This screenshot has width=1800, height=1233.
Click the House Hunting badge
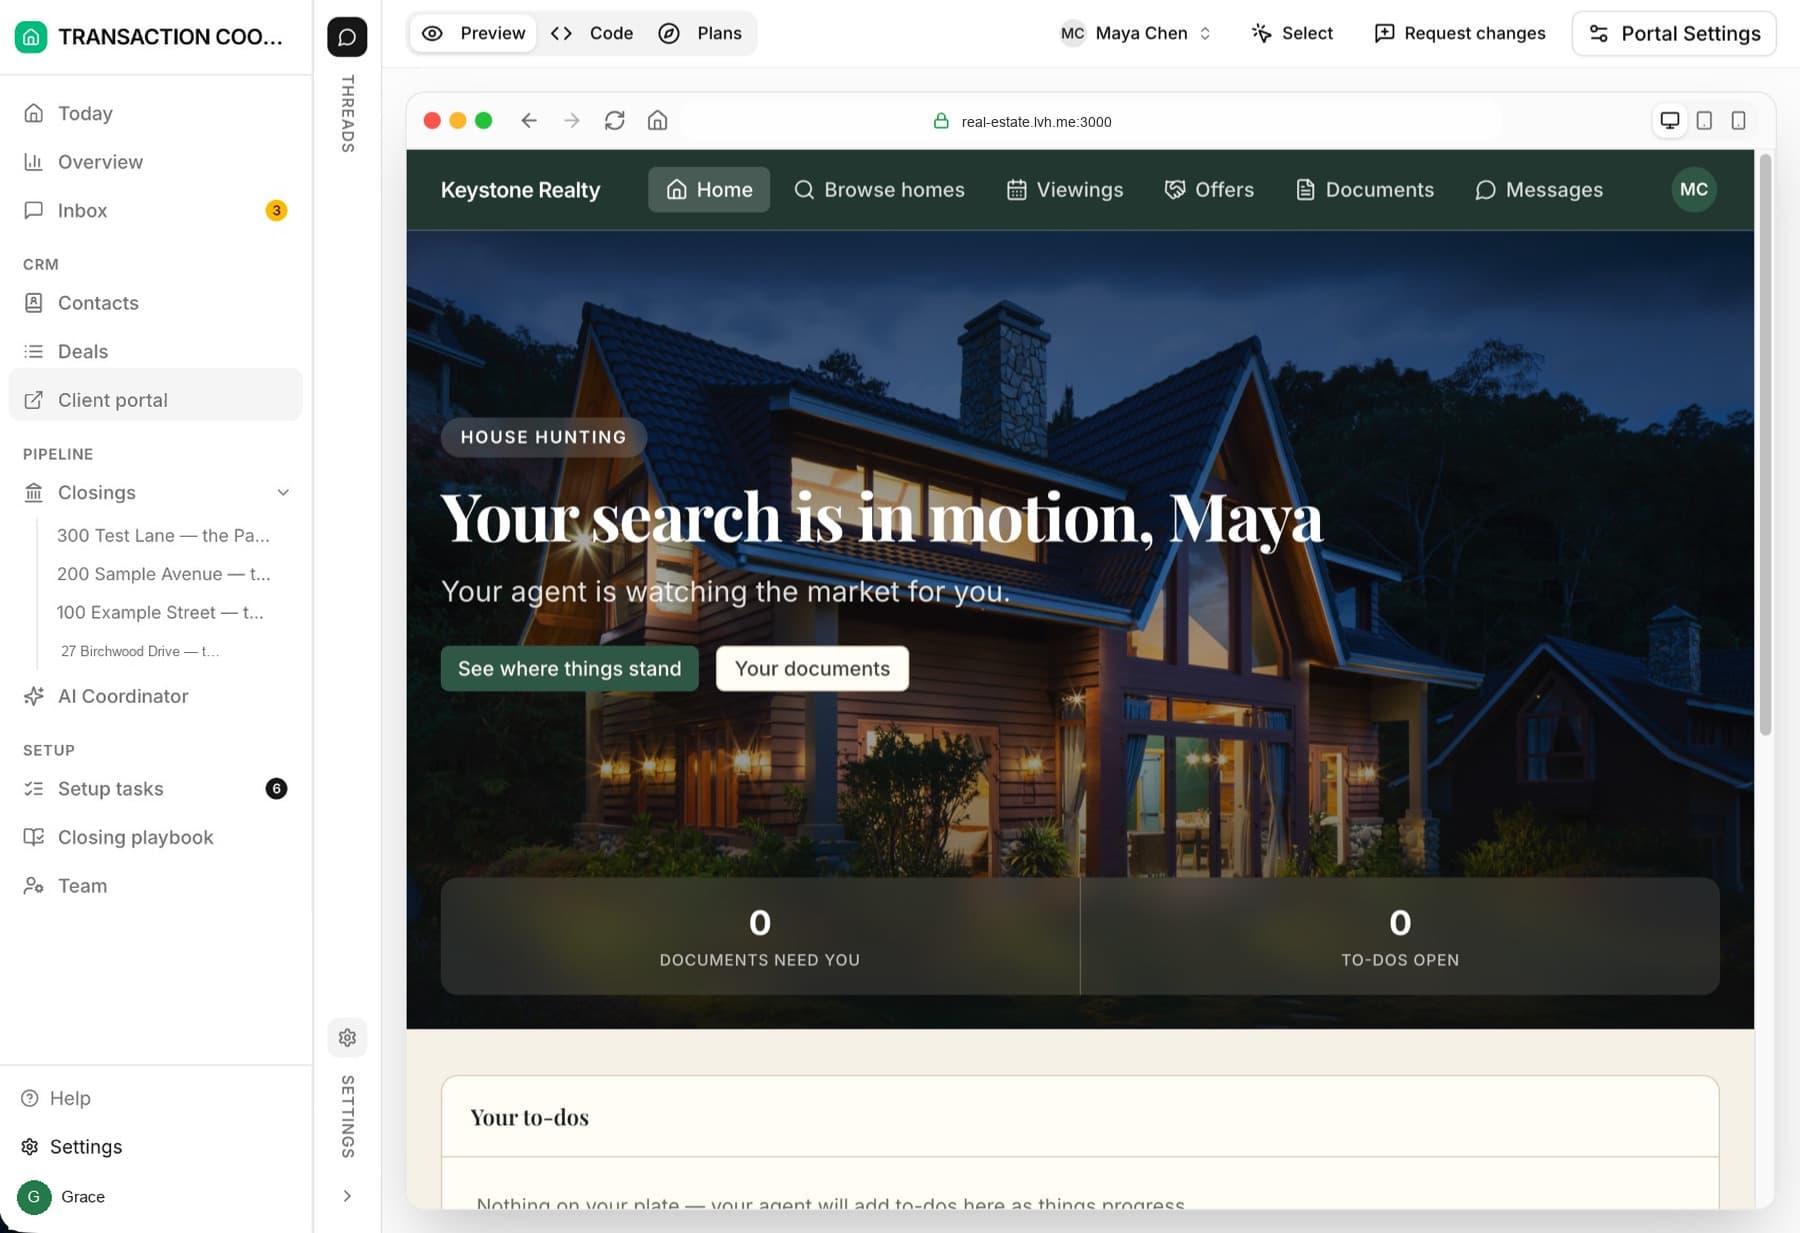543,437
